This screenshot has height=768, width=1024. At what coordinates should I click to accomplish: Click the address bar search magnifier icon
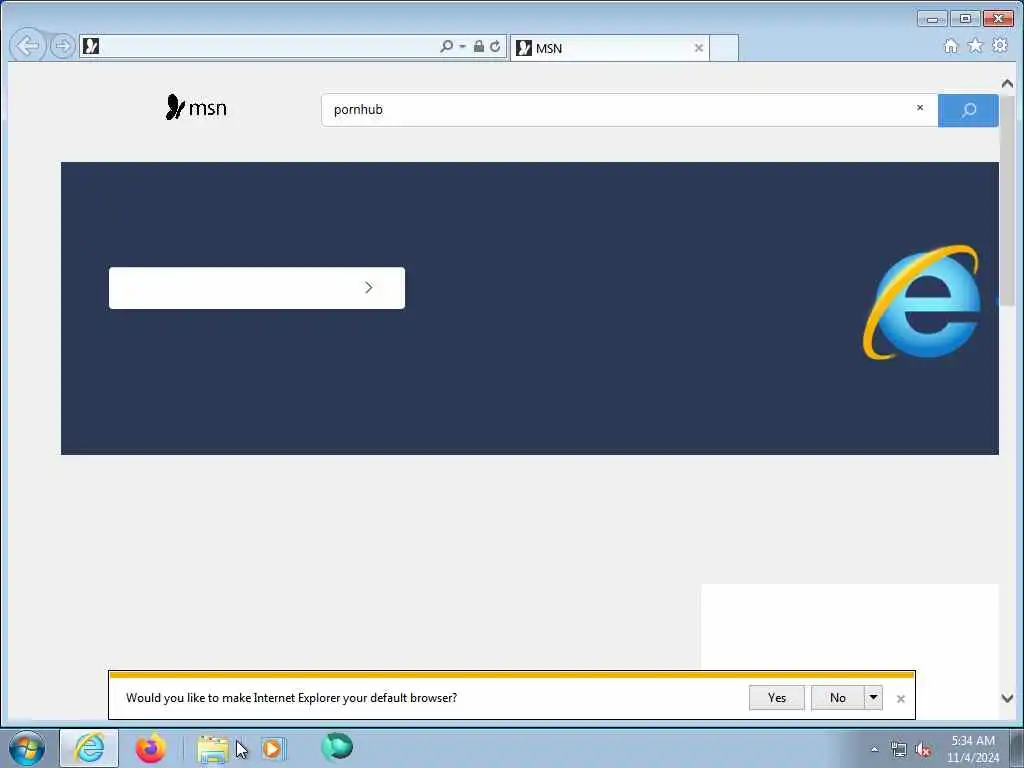(x=446, y=46)
